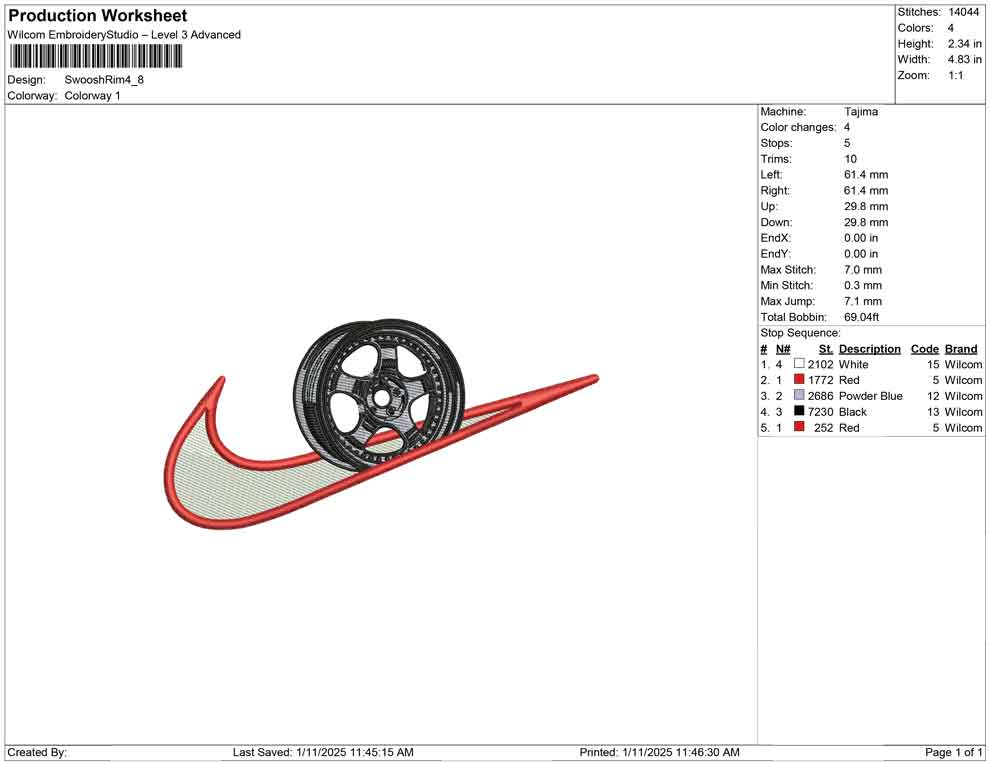990x762 pixels.
Task: Select the red swatch beside stitch 1772
Action: (x=799, y=379)
